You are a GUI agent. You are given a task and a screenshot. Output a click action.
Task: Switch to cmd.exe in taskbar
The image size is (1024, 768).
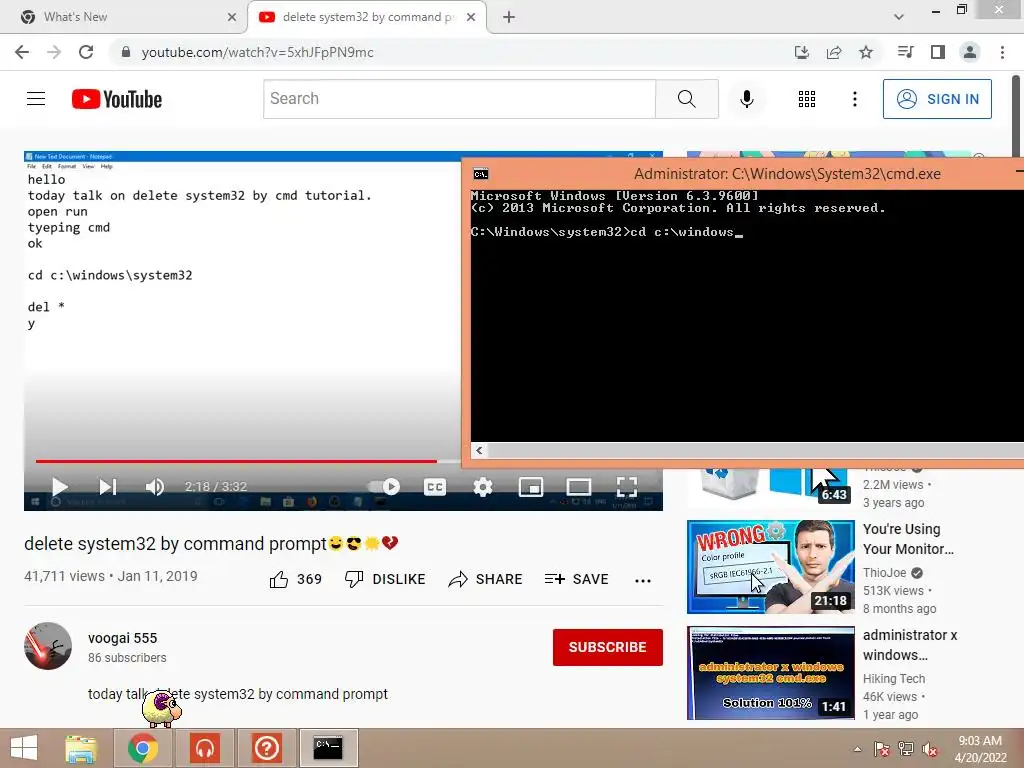(x=328, y=748)
